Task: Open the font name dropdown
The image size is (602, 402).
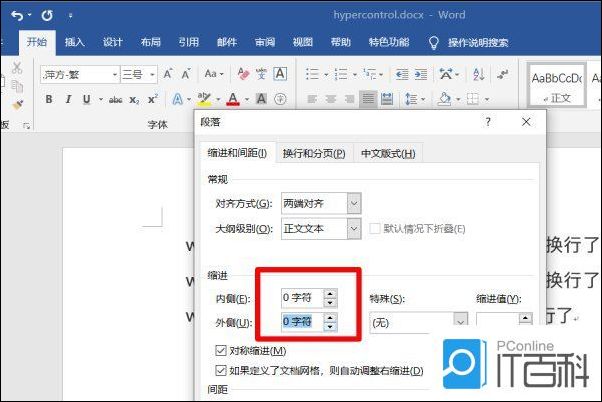Action: 115,74
